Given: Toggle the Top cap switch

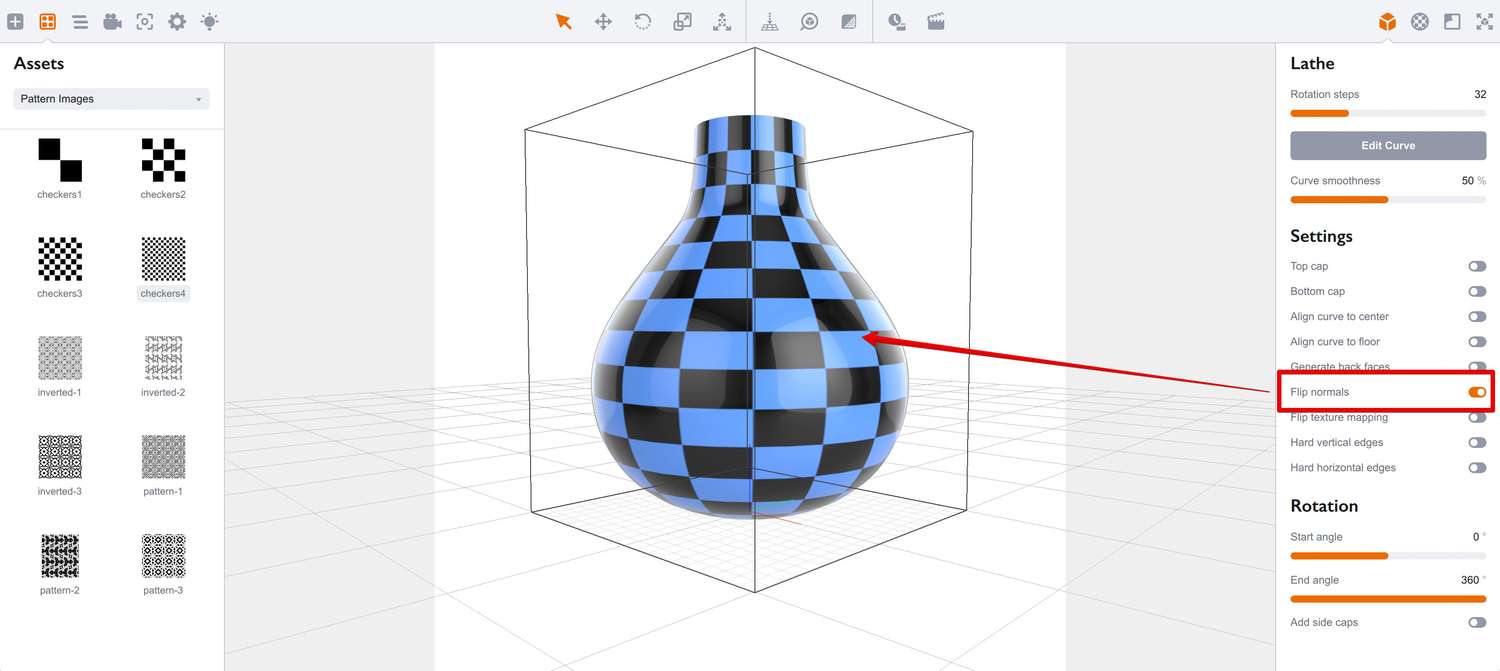Looking at the screenshot, I should [1477, 266].
